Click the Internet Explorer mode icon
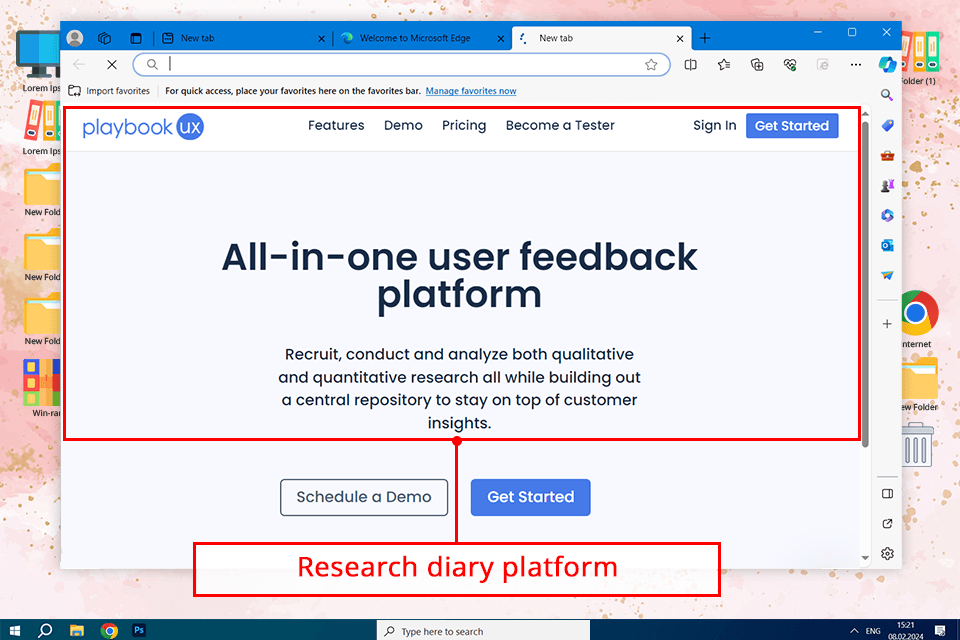Viewport: 960px width, 640px height. pyautogui.click(x=823, y=64)
